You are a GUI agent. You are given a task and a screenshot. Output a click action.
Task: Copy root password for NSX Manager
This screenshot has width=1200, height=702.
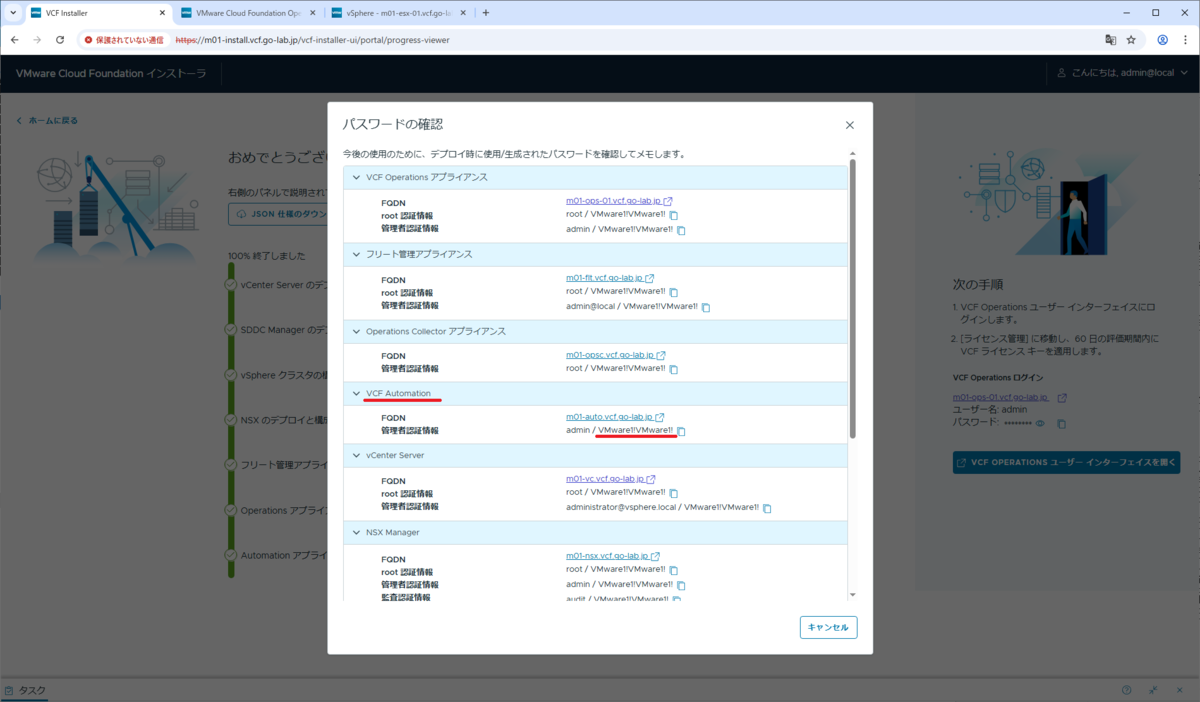click(x=673, y=571)
